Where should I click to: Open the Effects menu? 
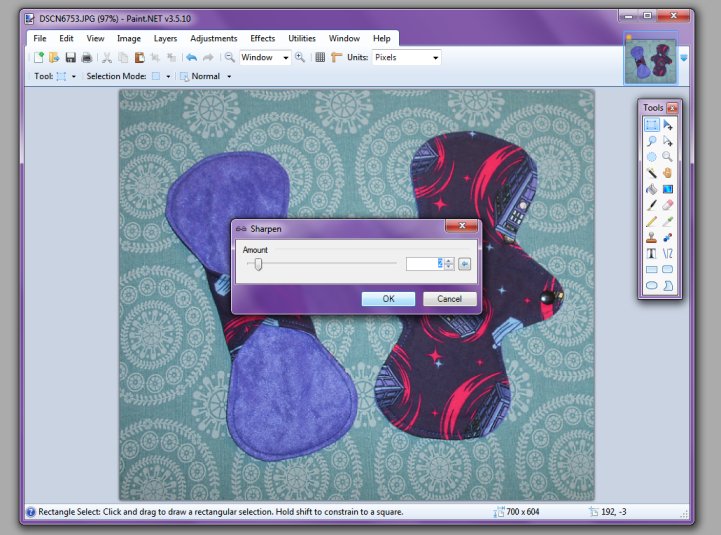click(262, 38)
